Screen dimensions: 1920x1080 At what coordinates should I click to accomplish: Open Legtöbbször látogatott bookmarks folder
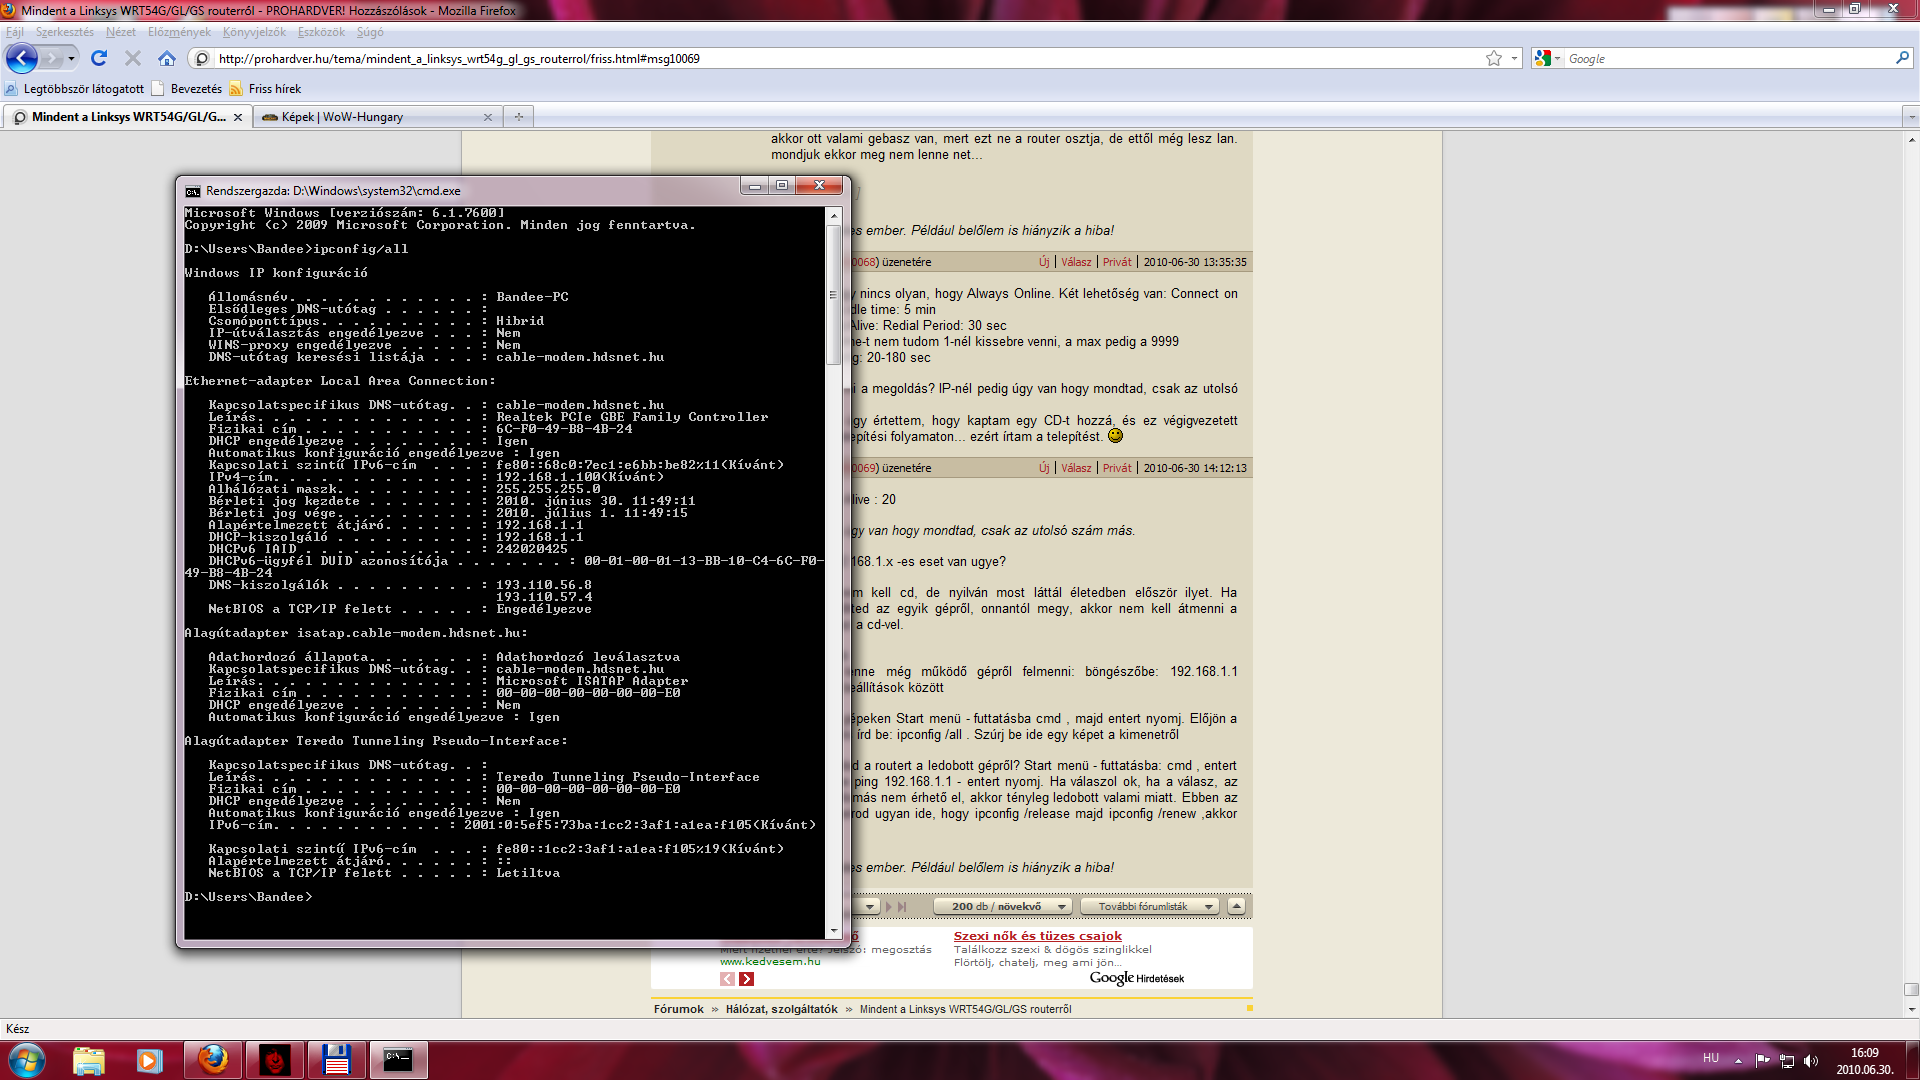click(75, 89)
